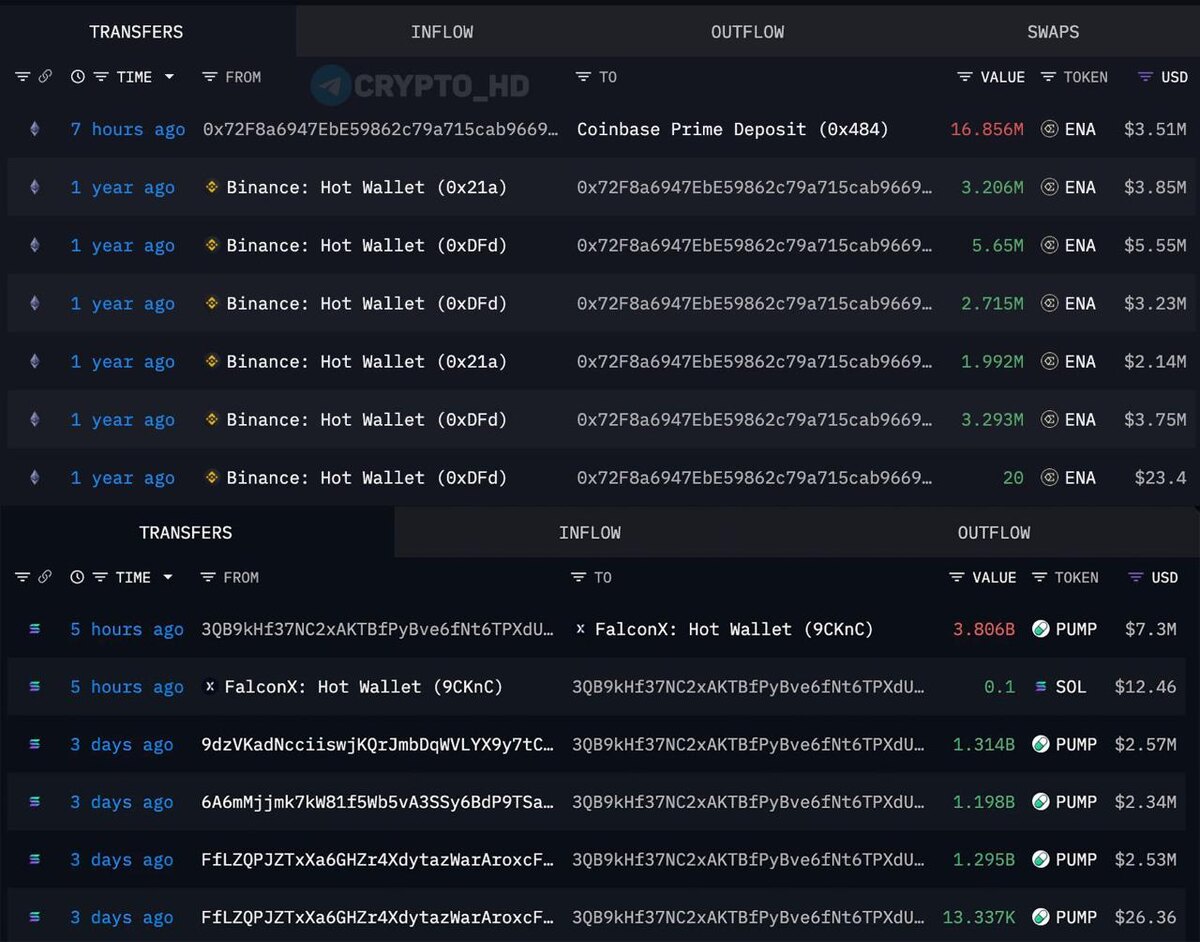Click the Ethereum chain icon in the 16.856M row
Screen dimensions: 1200x942
coord(35,129)
